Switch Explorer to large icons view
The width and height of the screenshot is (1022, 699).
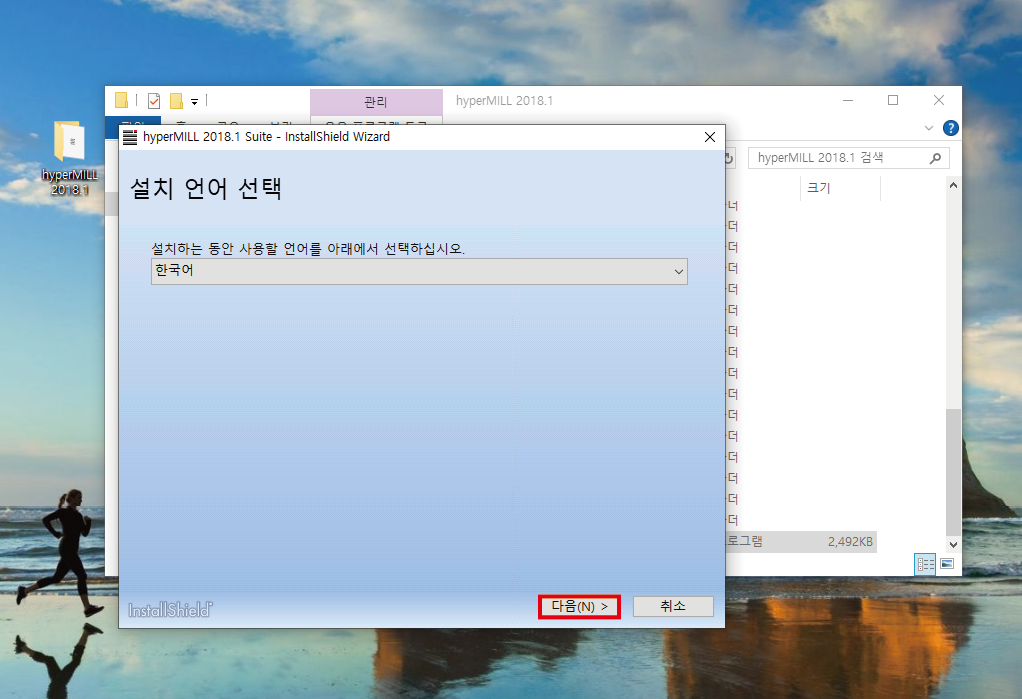click(x=947, y=564)
